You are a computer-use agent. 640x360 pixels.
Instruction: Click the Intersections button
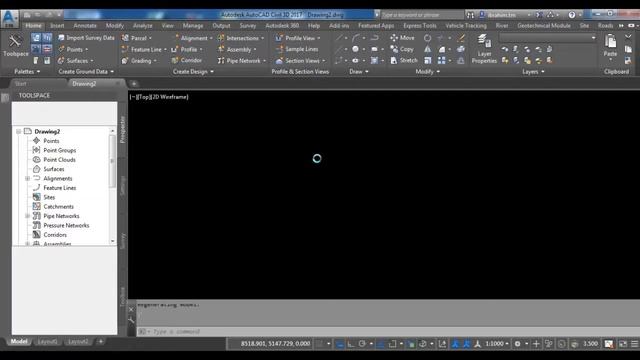[240, 38]
